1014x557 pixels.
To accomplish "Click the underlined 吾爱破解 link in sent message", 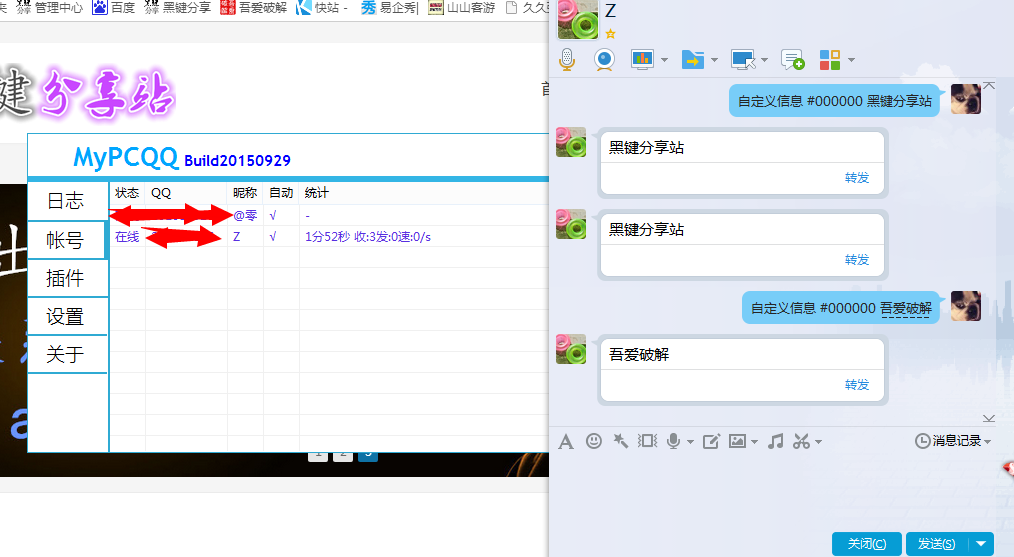I will pyautogui.click(x=906, y=309).
